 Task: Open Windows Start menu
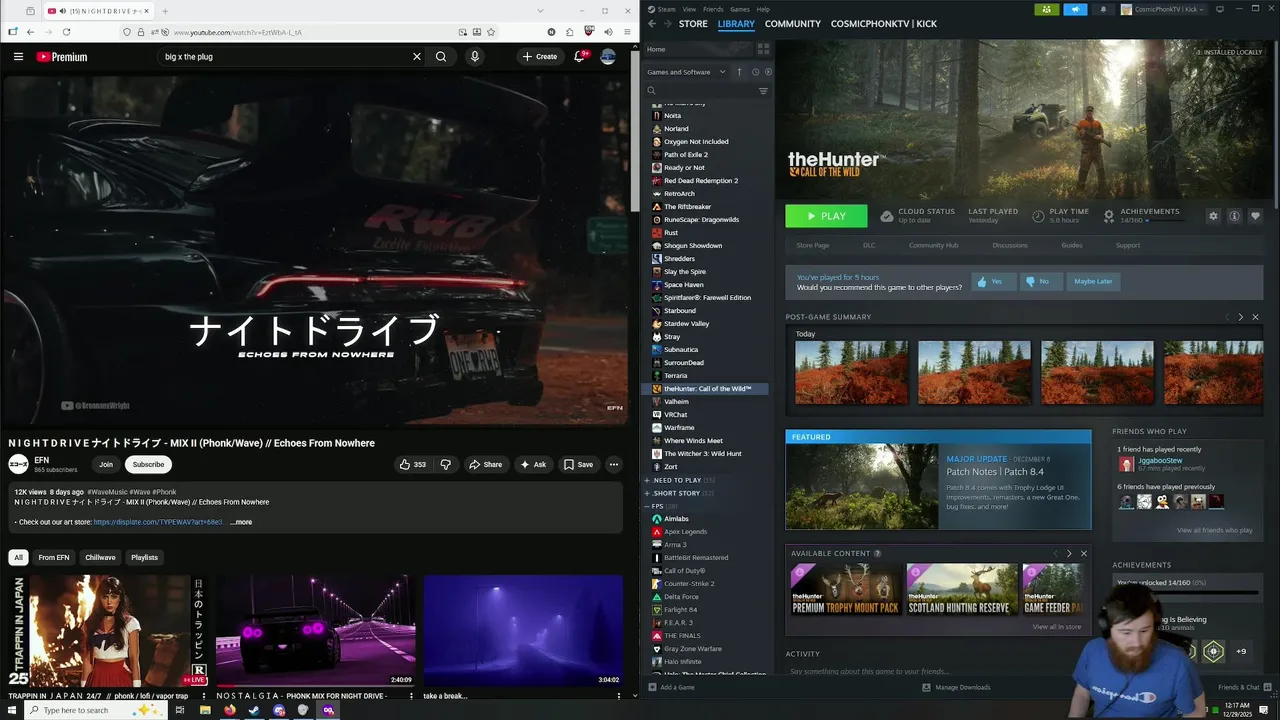click(10, 710)
